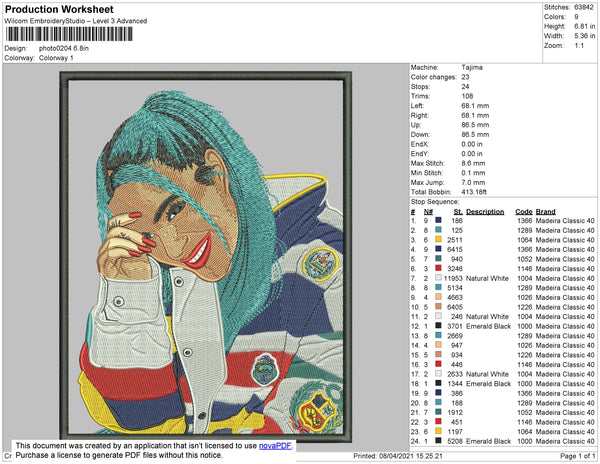Select Max Stitch value '8.6 mm'
Screen dimensions: 600x464
coord(473,163)
